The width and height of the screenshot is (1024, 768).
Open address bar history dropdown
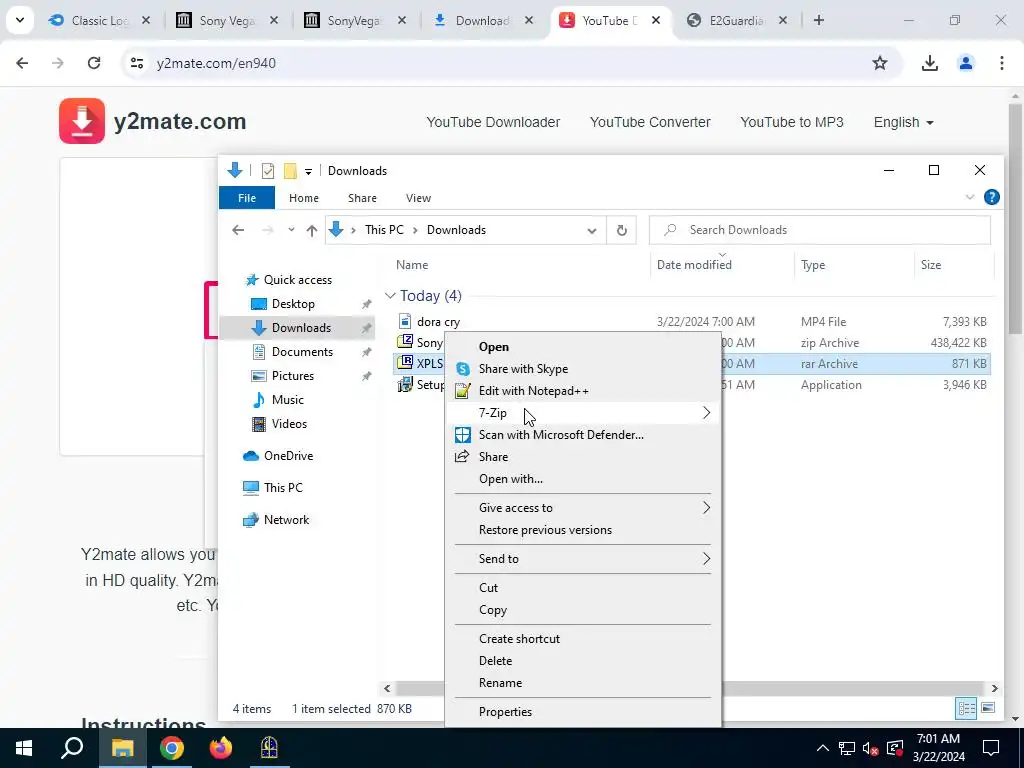[x=592, y=230]
